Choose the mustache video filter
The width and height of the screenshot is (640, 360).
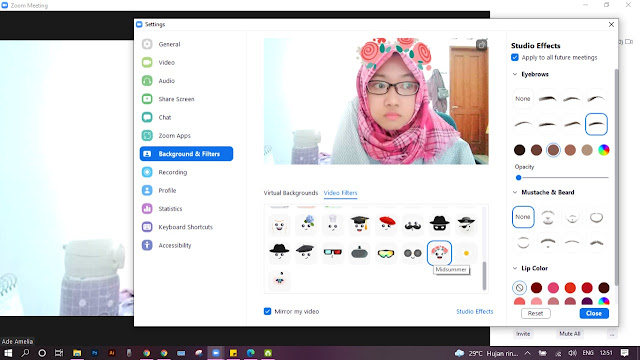[413, 224]
